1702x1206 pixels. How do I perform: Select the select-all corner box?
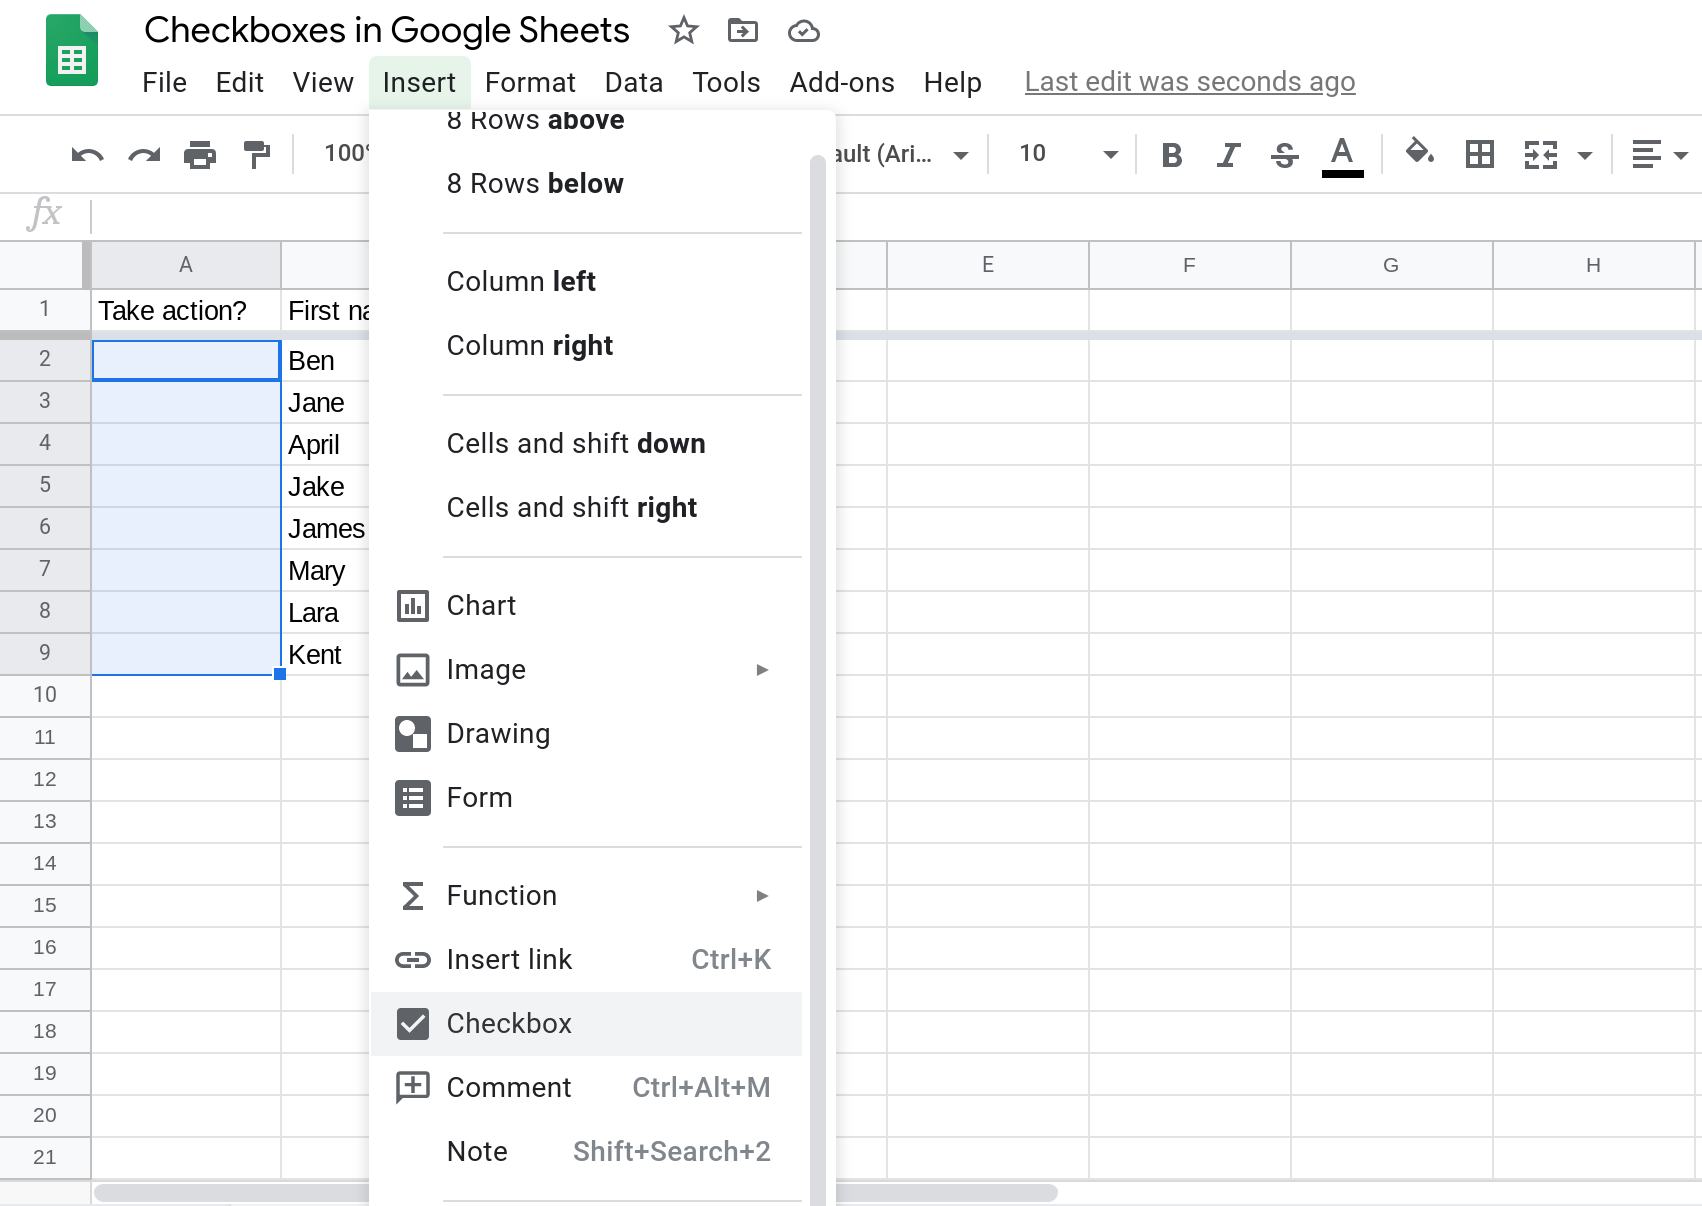point(45,265)
